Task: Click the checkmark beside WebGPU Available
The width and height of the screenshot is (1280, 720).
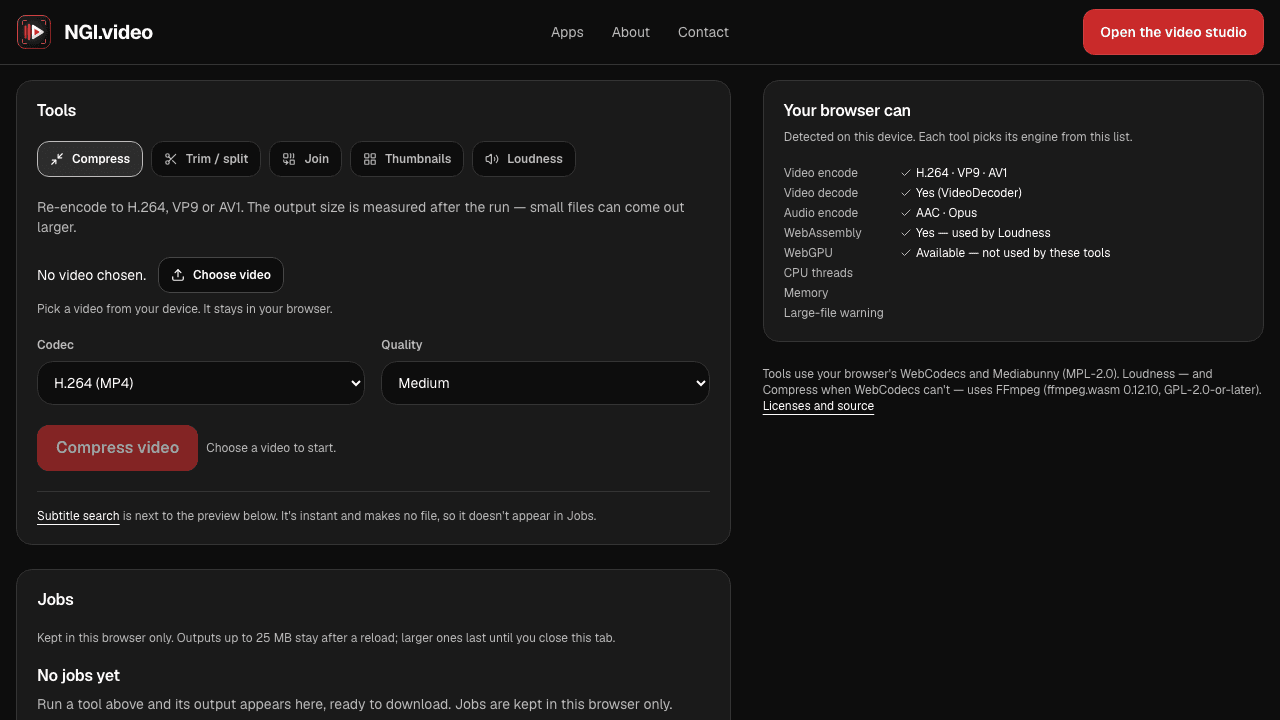Action: [906, 253]
